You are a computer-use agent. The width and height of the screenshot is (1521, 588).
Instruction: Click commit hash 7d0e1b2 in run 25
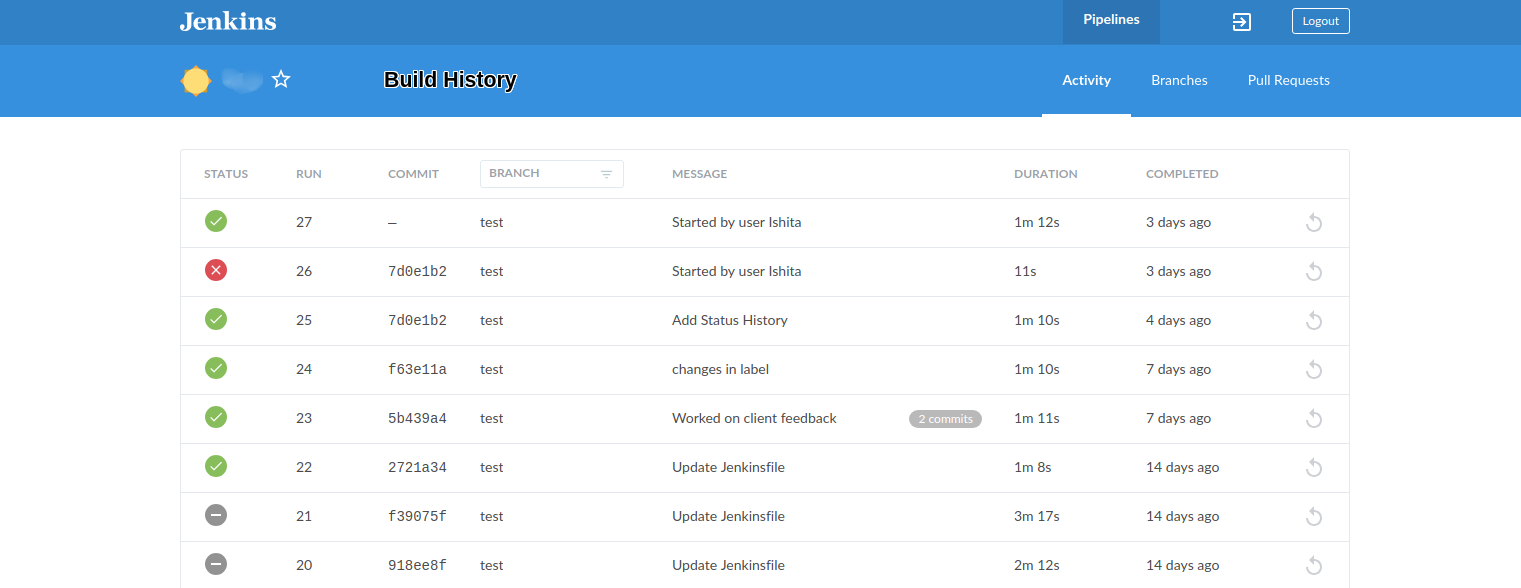(x=417, y=320)
